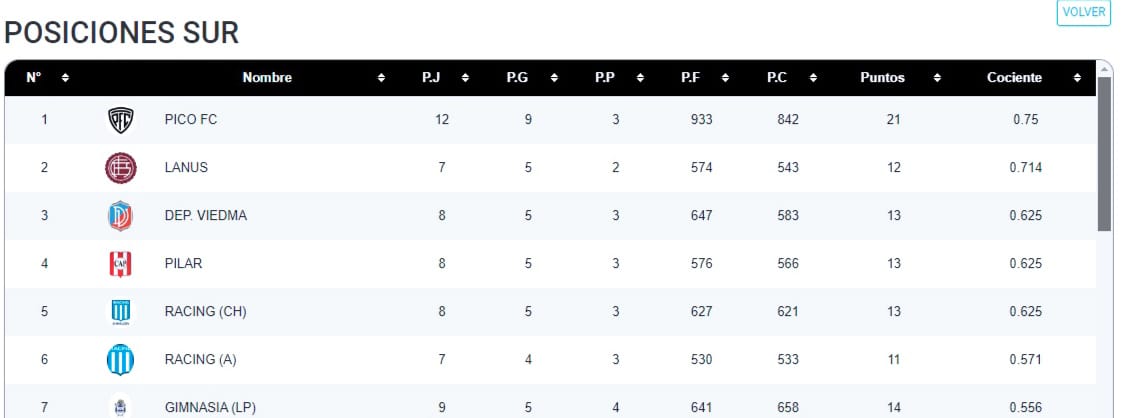Sort table by N° column arrows

point(65,78)
